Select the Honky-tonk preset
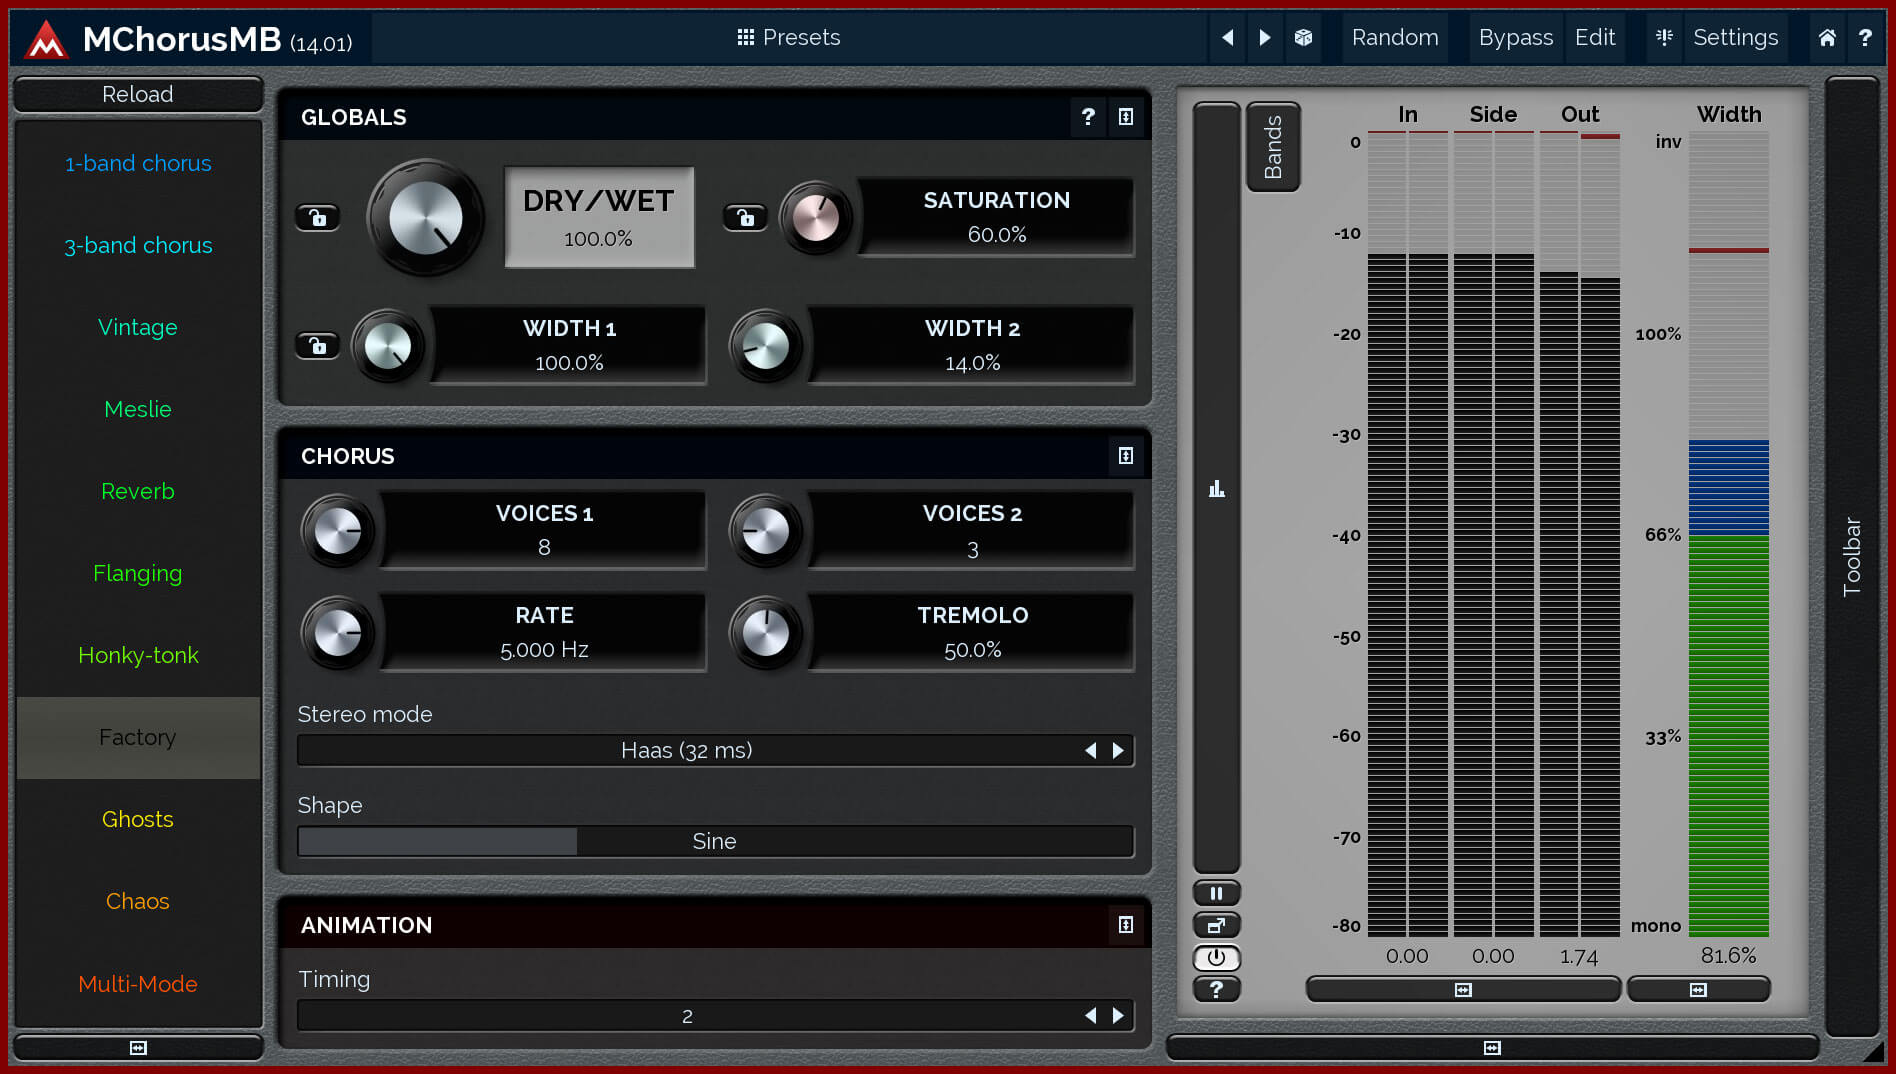The height and width of the screenshot is (1074, 1896). click(x=138, y=655)
